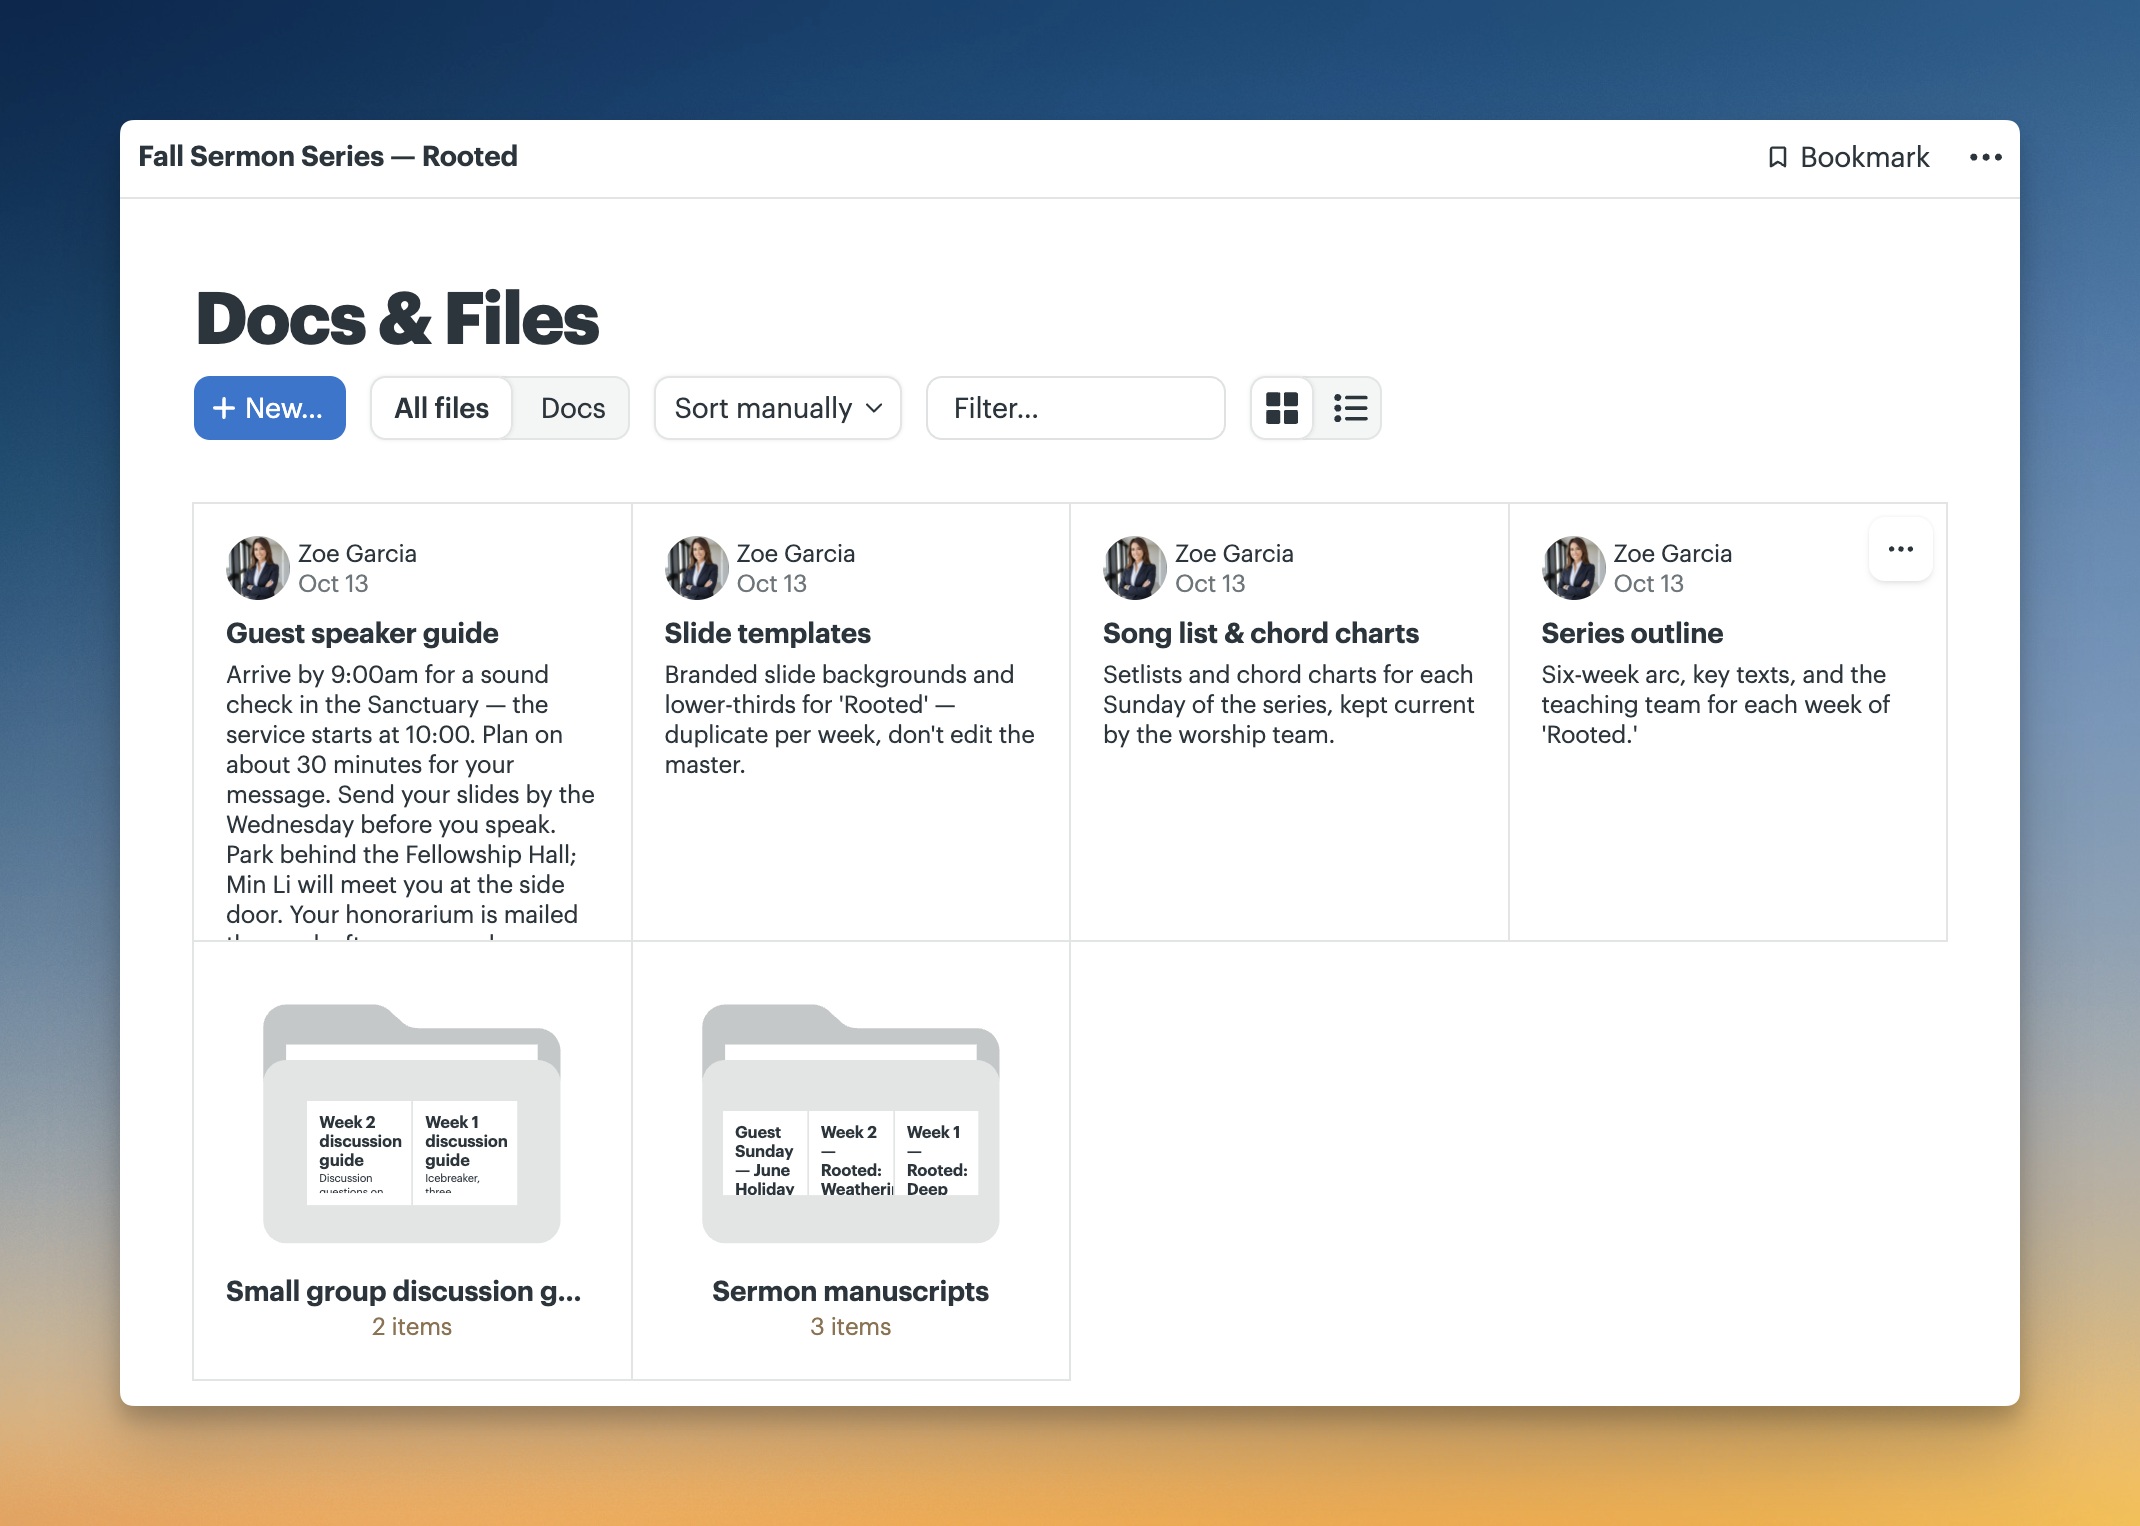Open Fall Sermon Series — Rooted project link
The height and width of the screenshot is (1526, 2140).
tap(328, 156)
